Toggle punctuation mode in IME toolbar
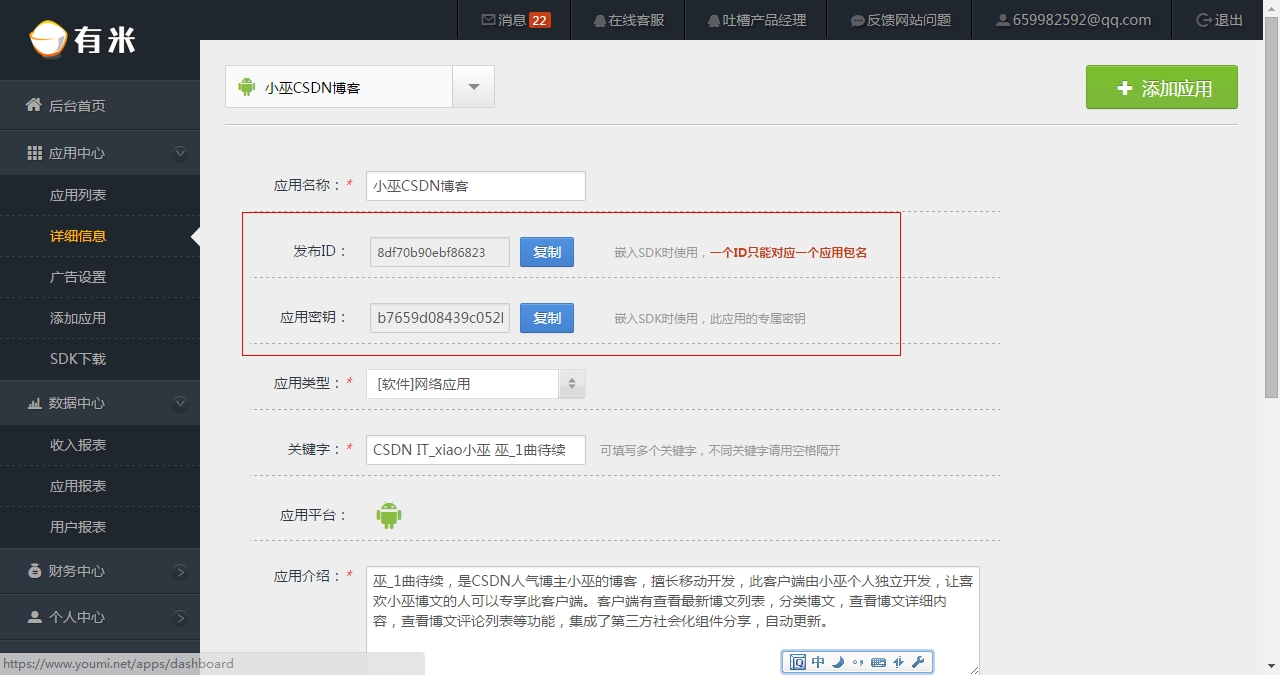The height and width of the screenshot is (675, 1280). [x=857, y=662]
